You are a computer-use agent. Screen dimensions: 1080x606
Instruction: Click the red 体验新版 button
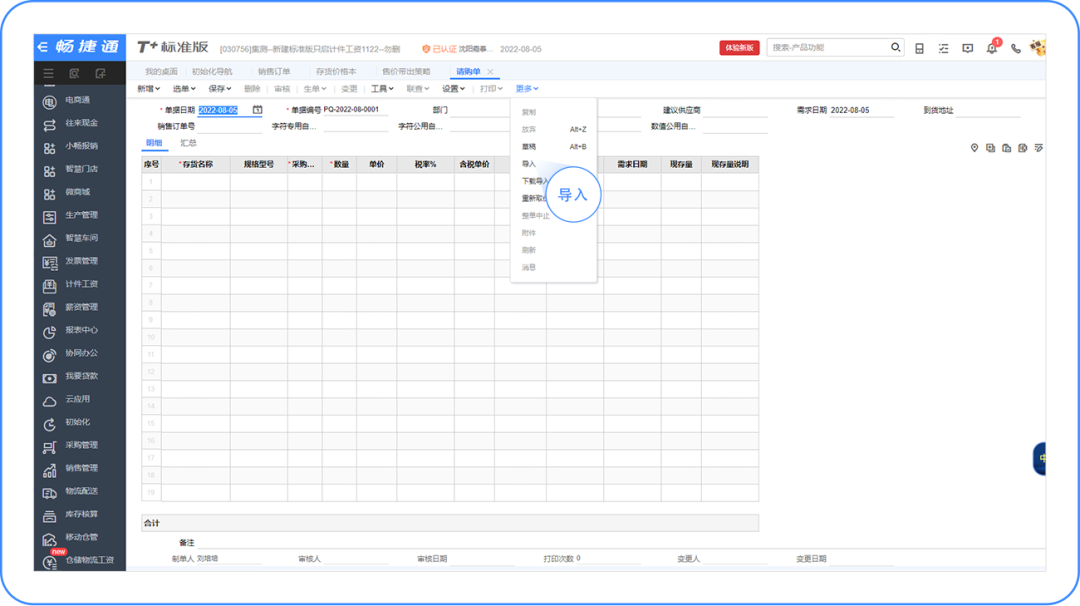click(739, 48)
